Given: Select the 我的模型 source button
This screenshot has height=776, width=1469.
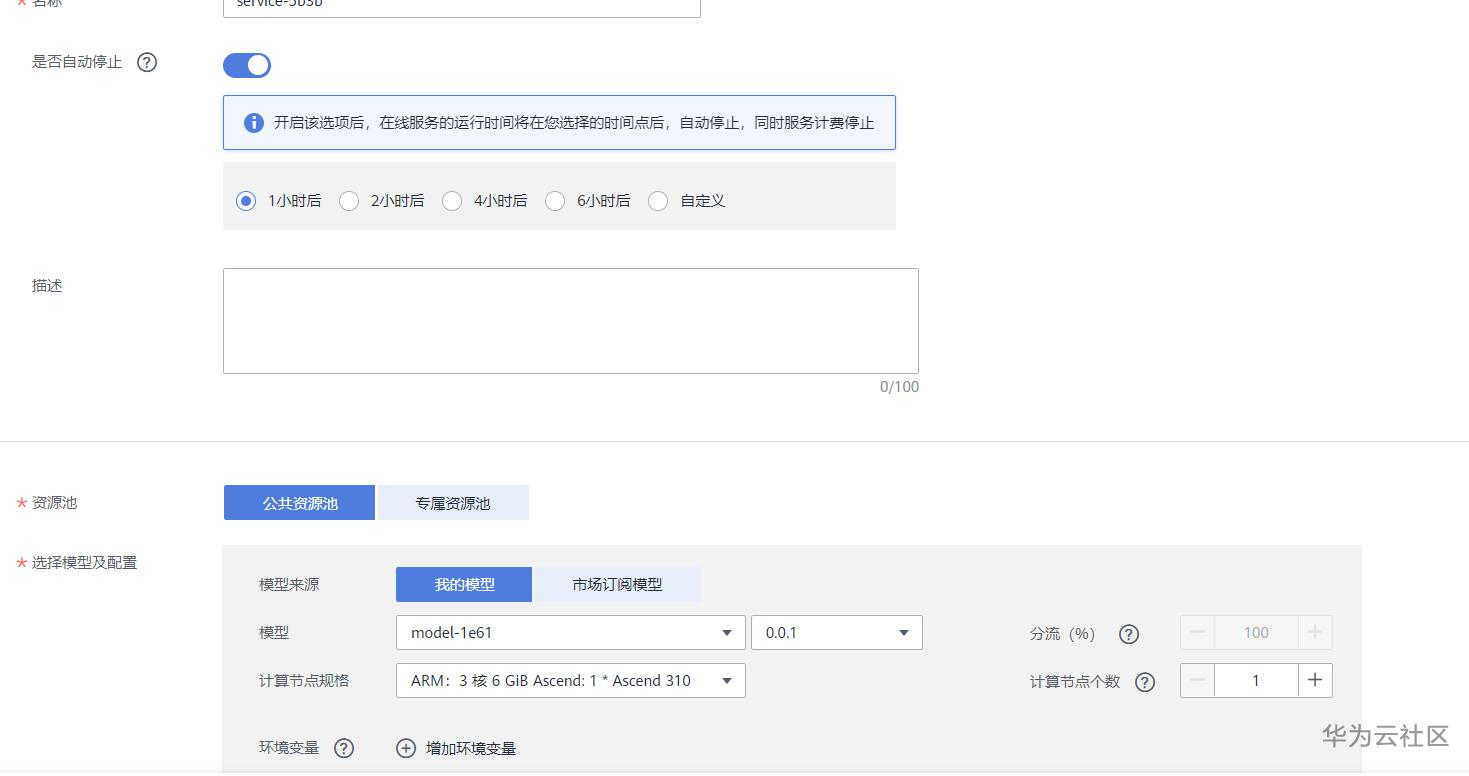Looking at the screenshot, I should [463, 584].
